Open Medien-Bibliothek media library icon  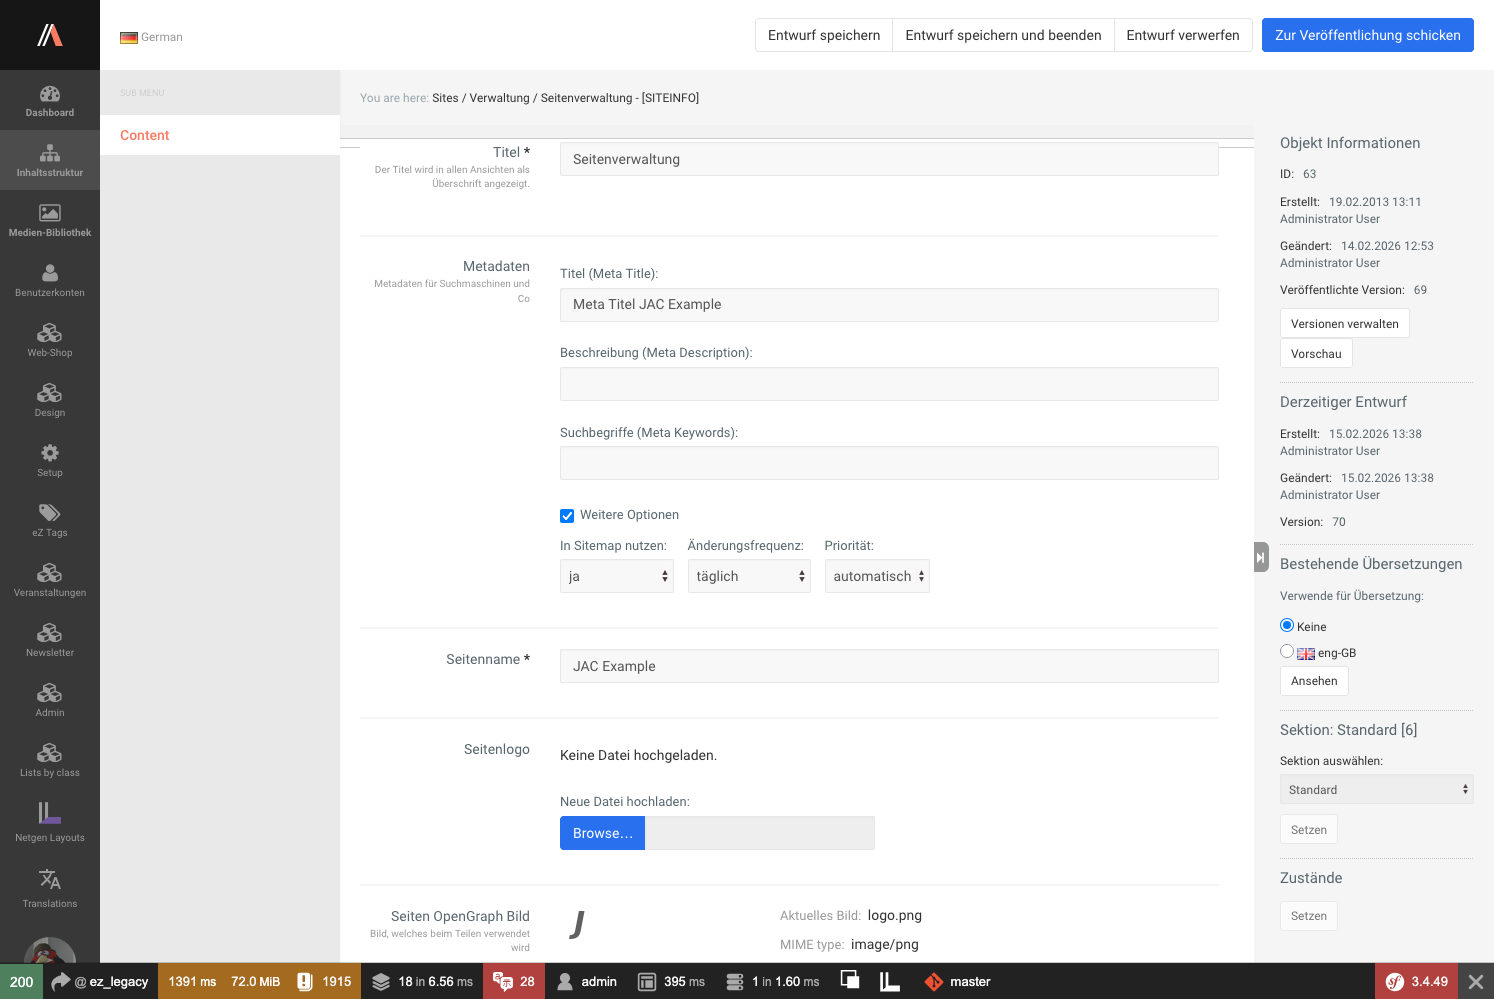click(x=49, y=213)
